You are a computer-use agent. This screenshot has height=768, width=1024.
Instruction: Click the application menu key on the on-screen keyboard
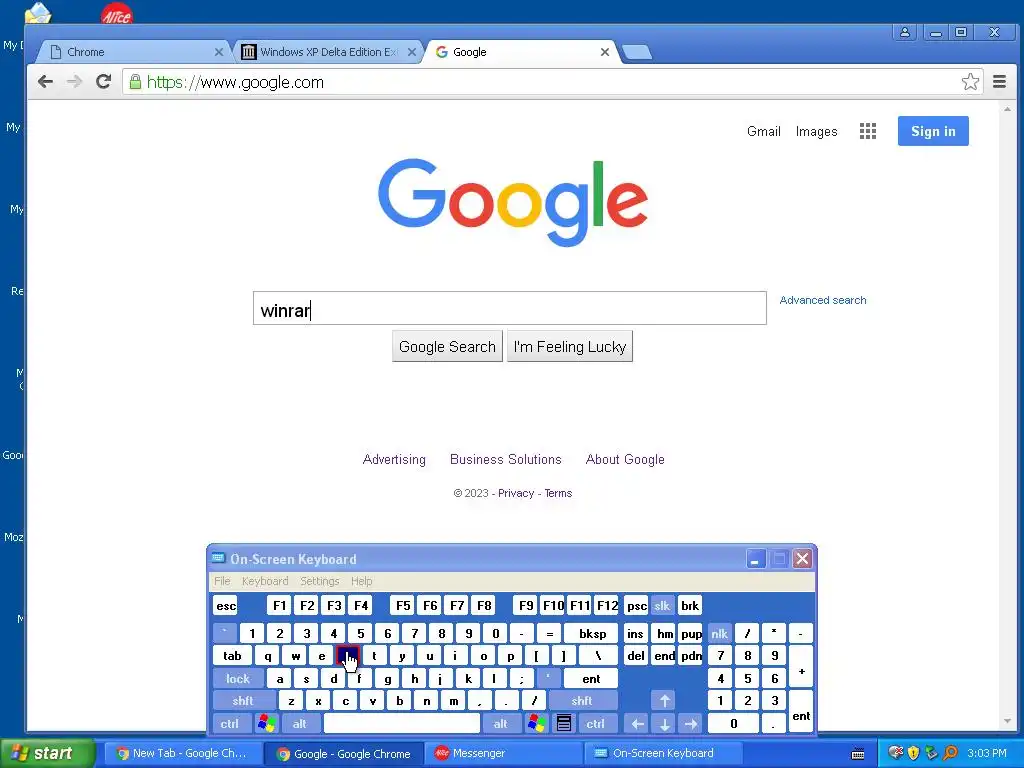point(564,724)
